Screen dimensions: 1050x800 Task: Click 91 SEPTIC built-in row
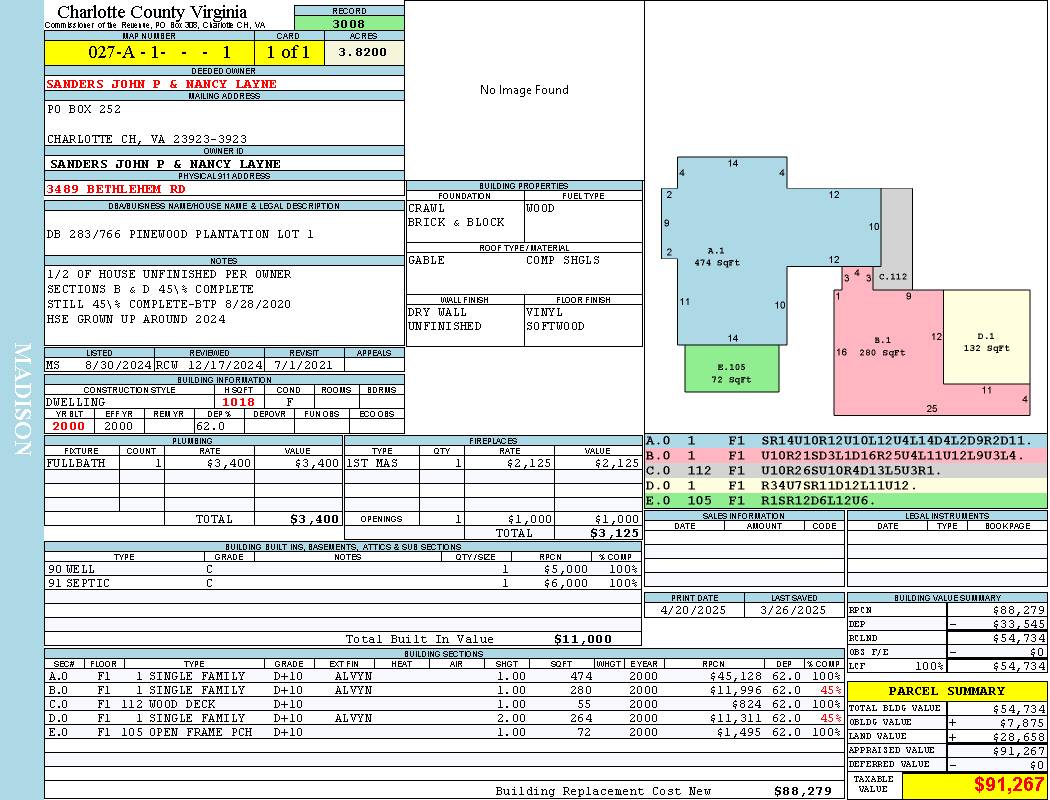(343, 583)
